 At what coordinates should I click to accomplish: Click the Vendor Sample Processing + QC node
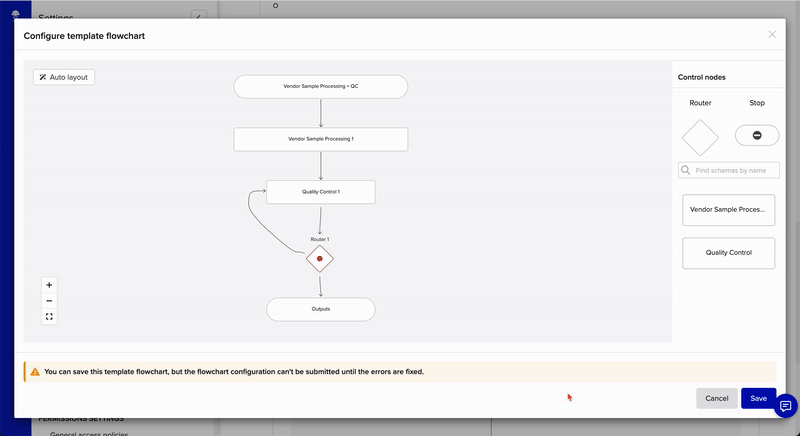coord(320,87)
